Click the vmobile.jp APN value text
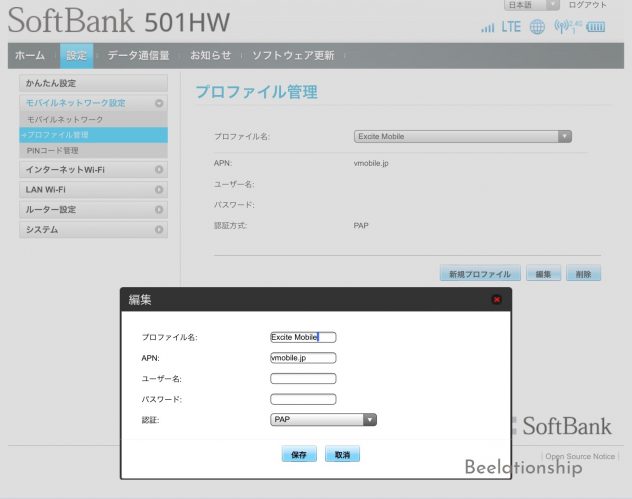 click(371, 163)
